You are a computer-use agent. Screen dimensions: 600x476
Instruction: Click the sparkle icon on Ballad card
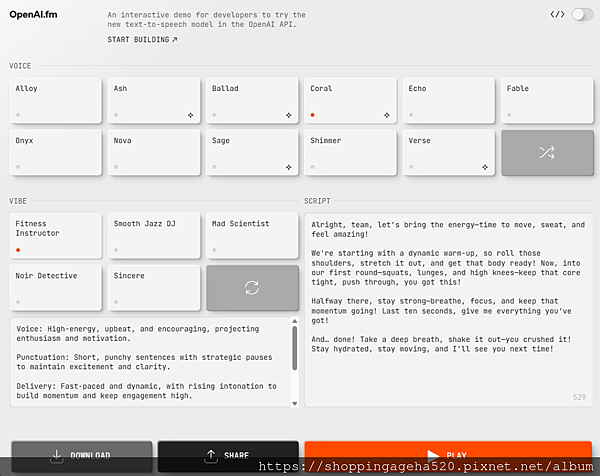coord(289,115)
